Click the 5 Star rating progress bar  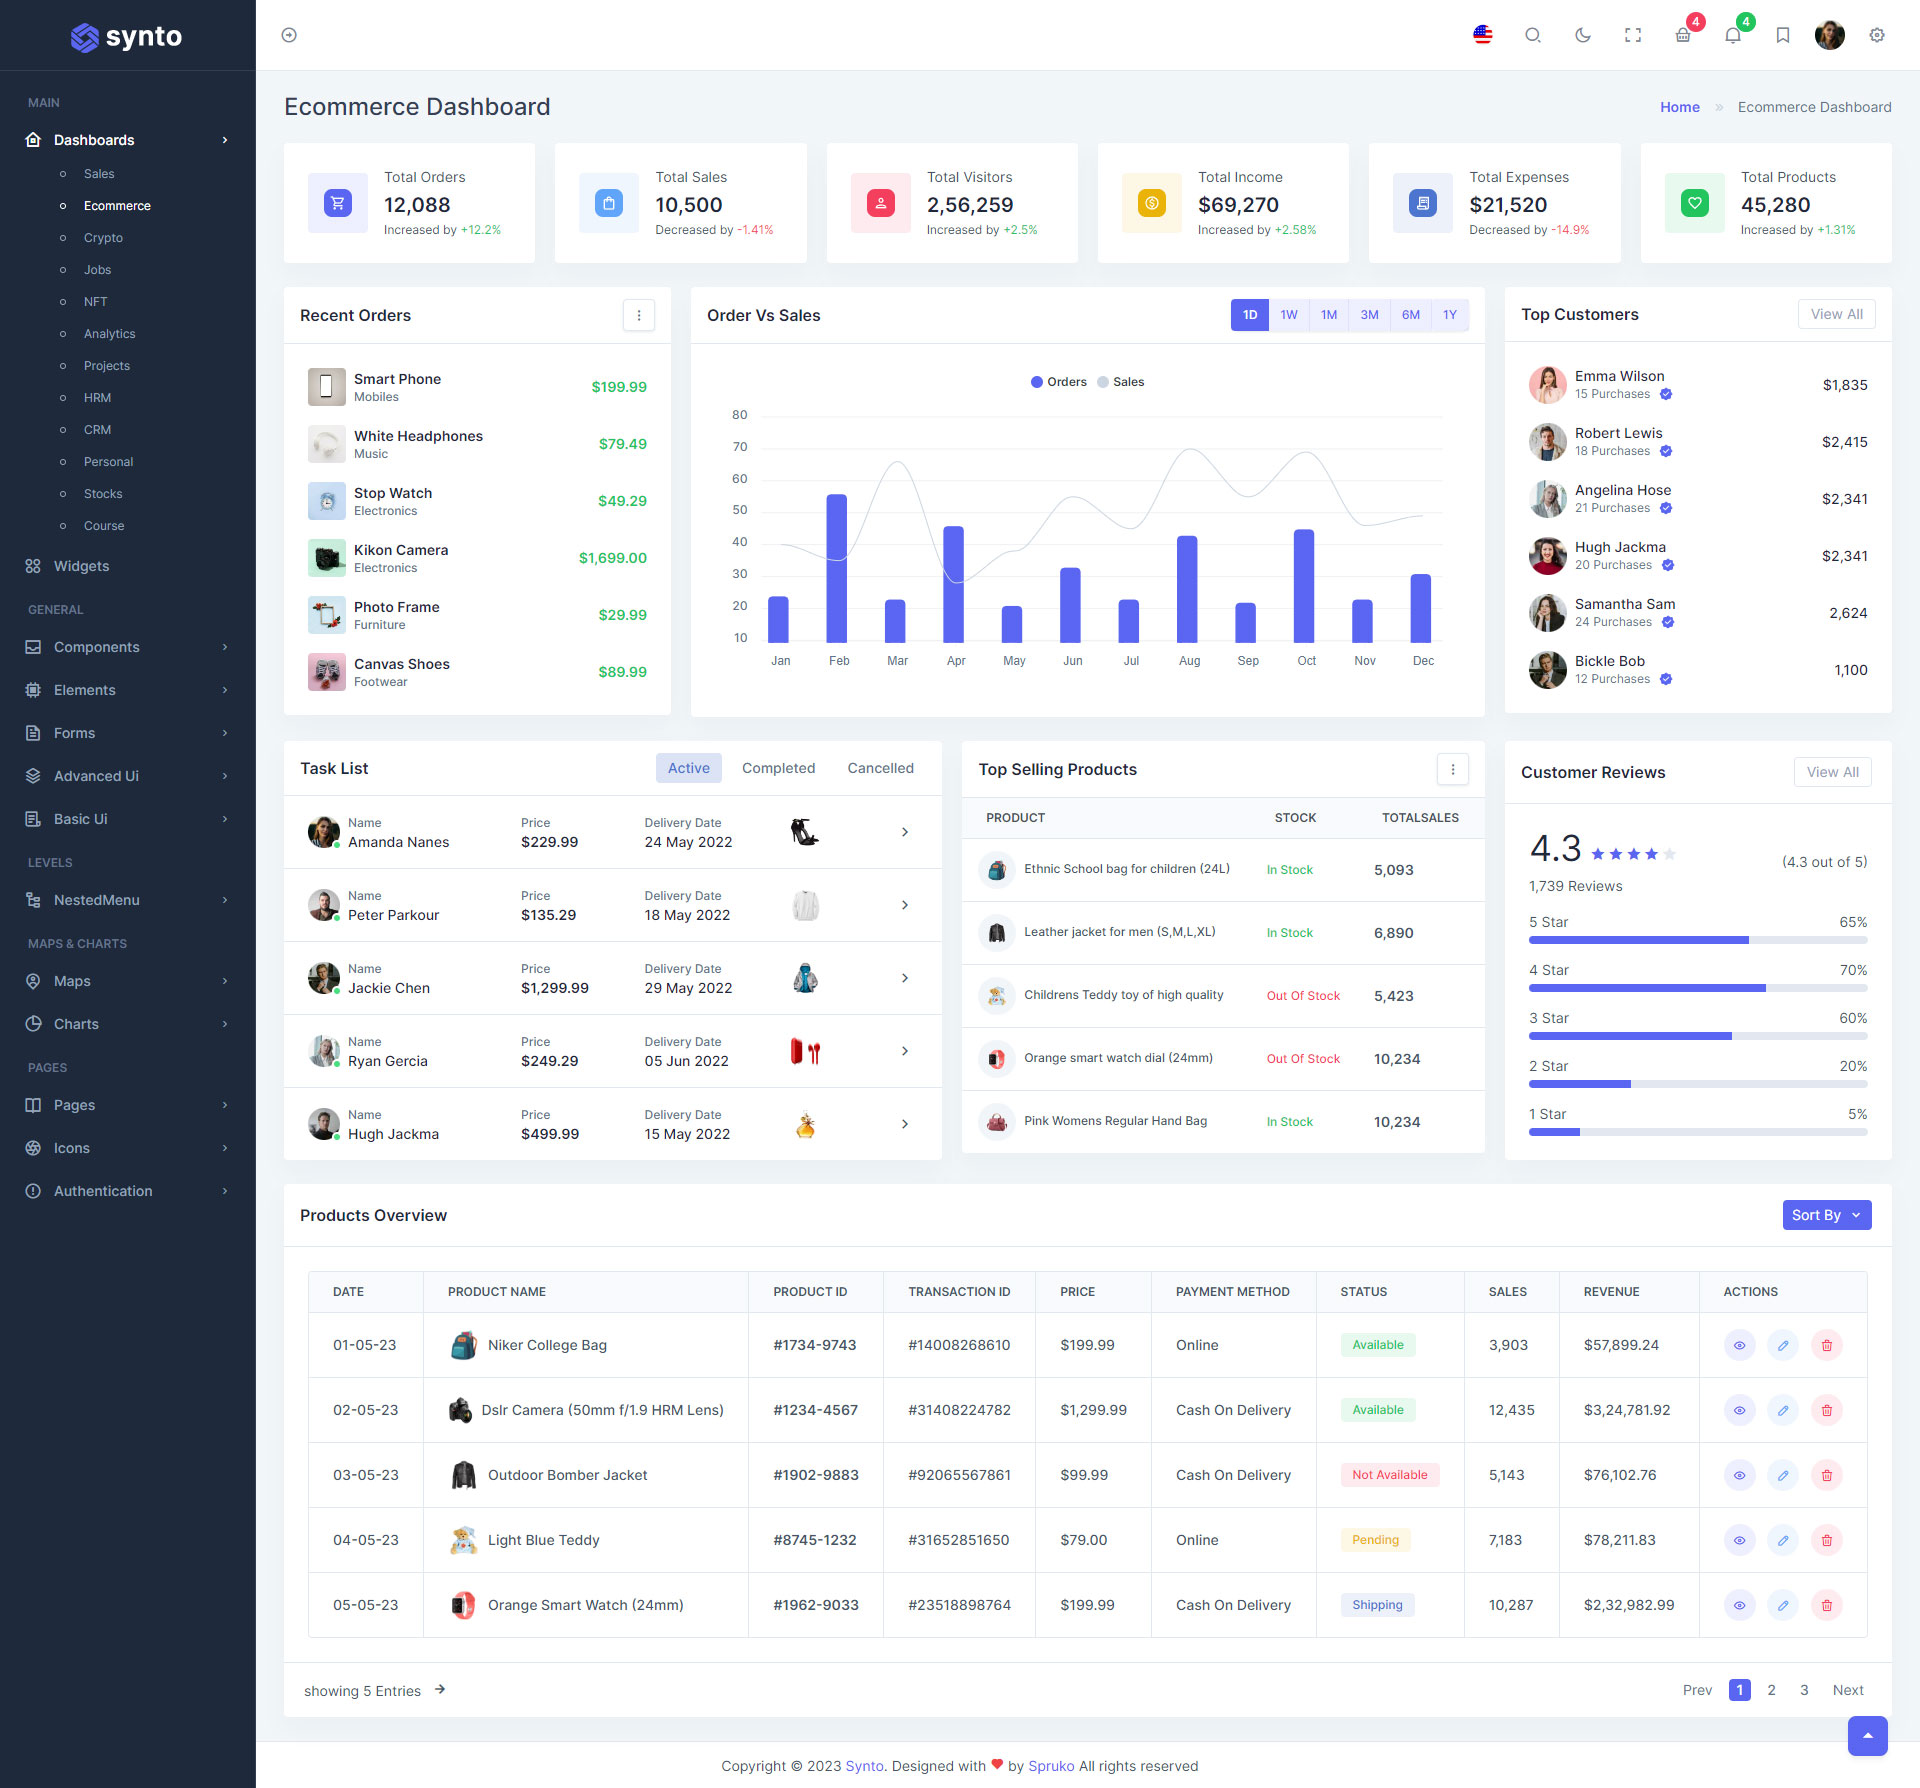point(1697,940)
